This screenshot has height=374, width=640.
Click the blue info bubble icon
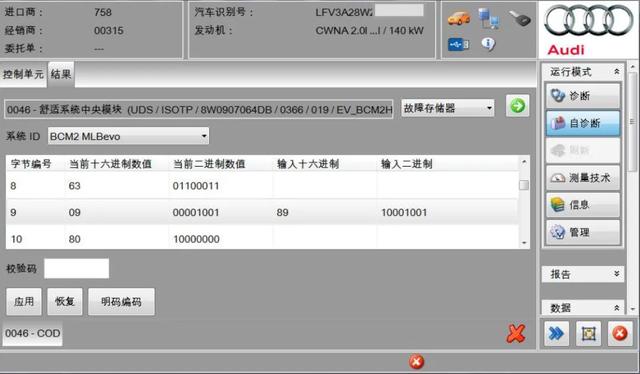[488, 44]
